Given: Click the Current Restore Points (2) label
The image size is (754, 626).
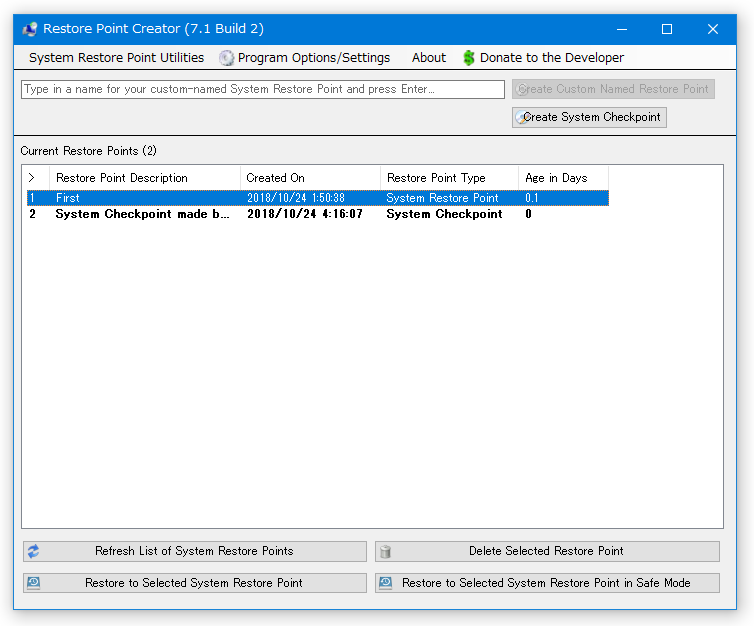Looking at the screenshot, I should 88,151.
